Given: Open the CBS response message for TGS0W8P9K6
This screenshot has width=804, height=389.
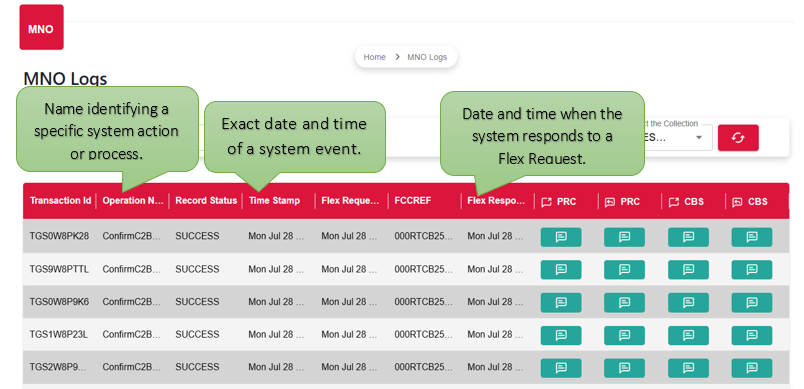Looking at the screenshot, I should (x=752, y=302).
